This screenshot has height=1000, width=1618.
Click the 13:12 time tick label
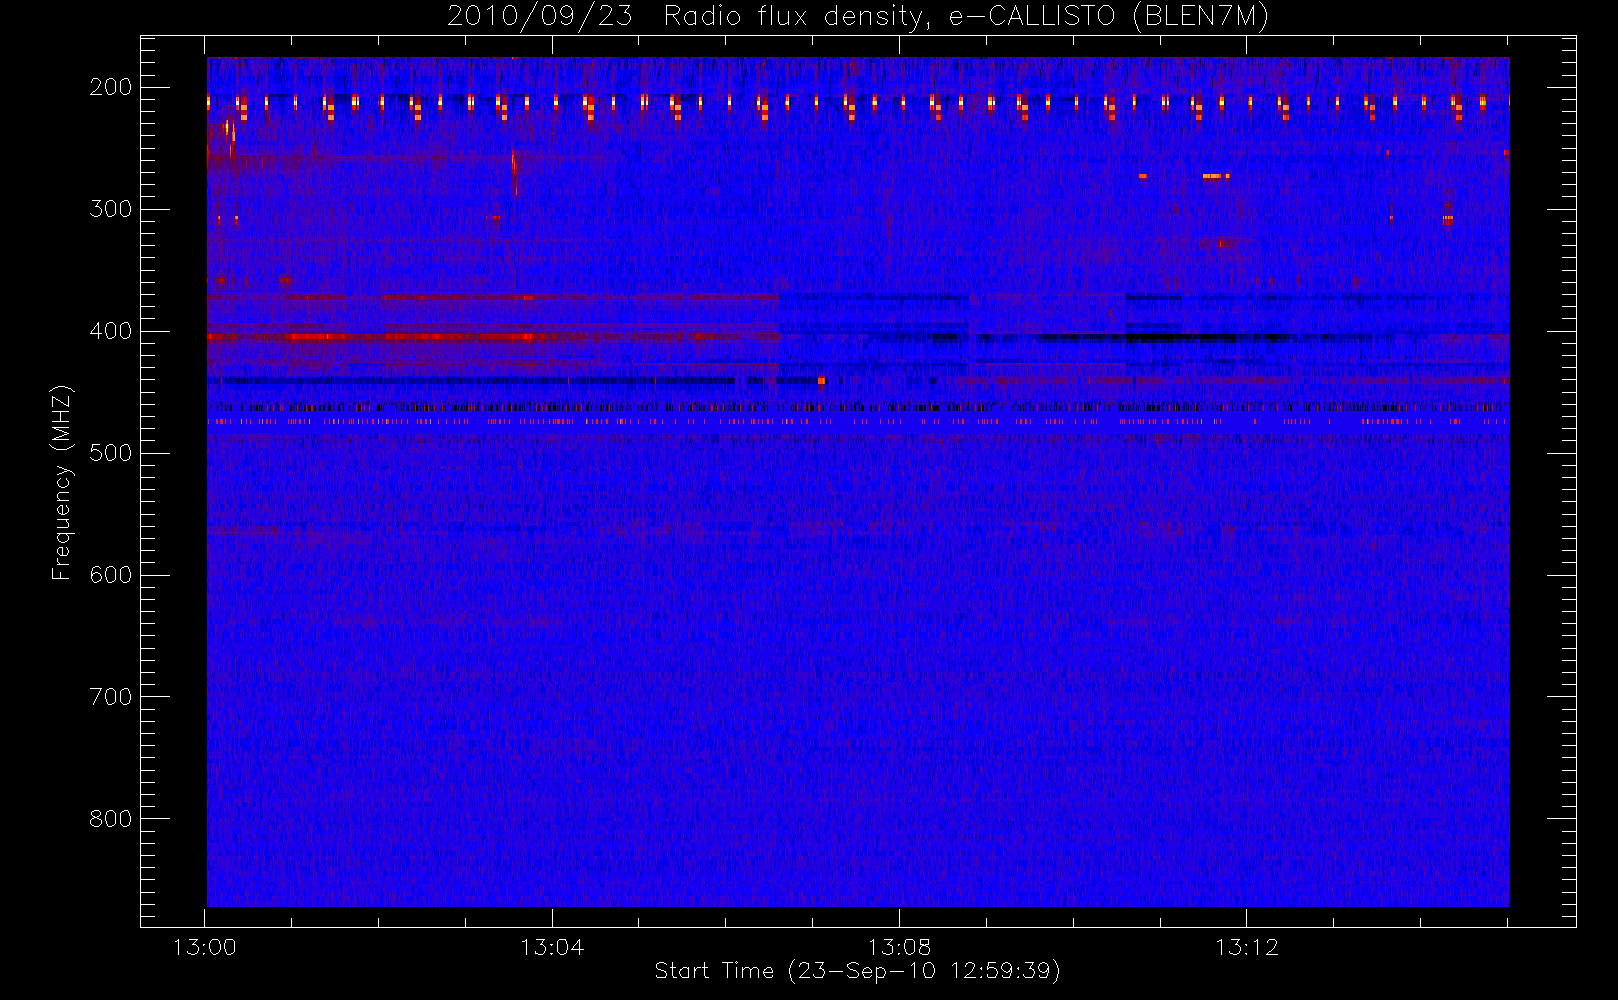1247,947
